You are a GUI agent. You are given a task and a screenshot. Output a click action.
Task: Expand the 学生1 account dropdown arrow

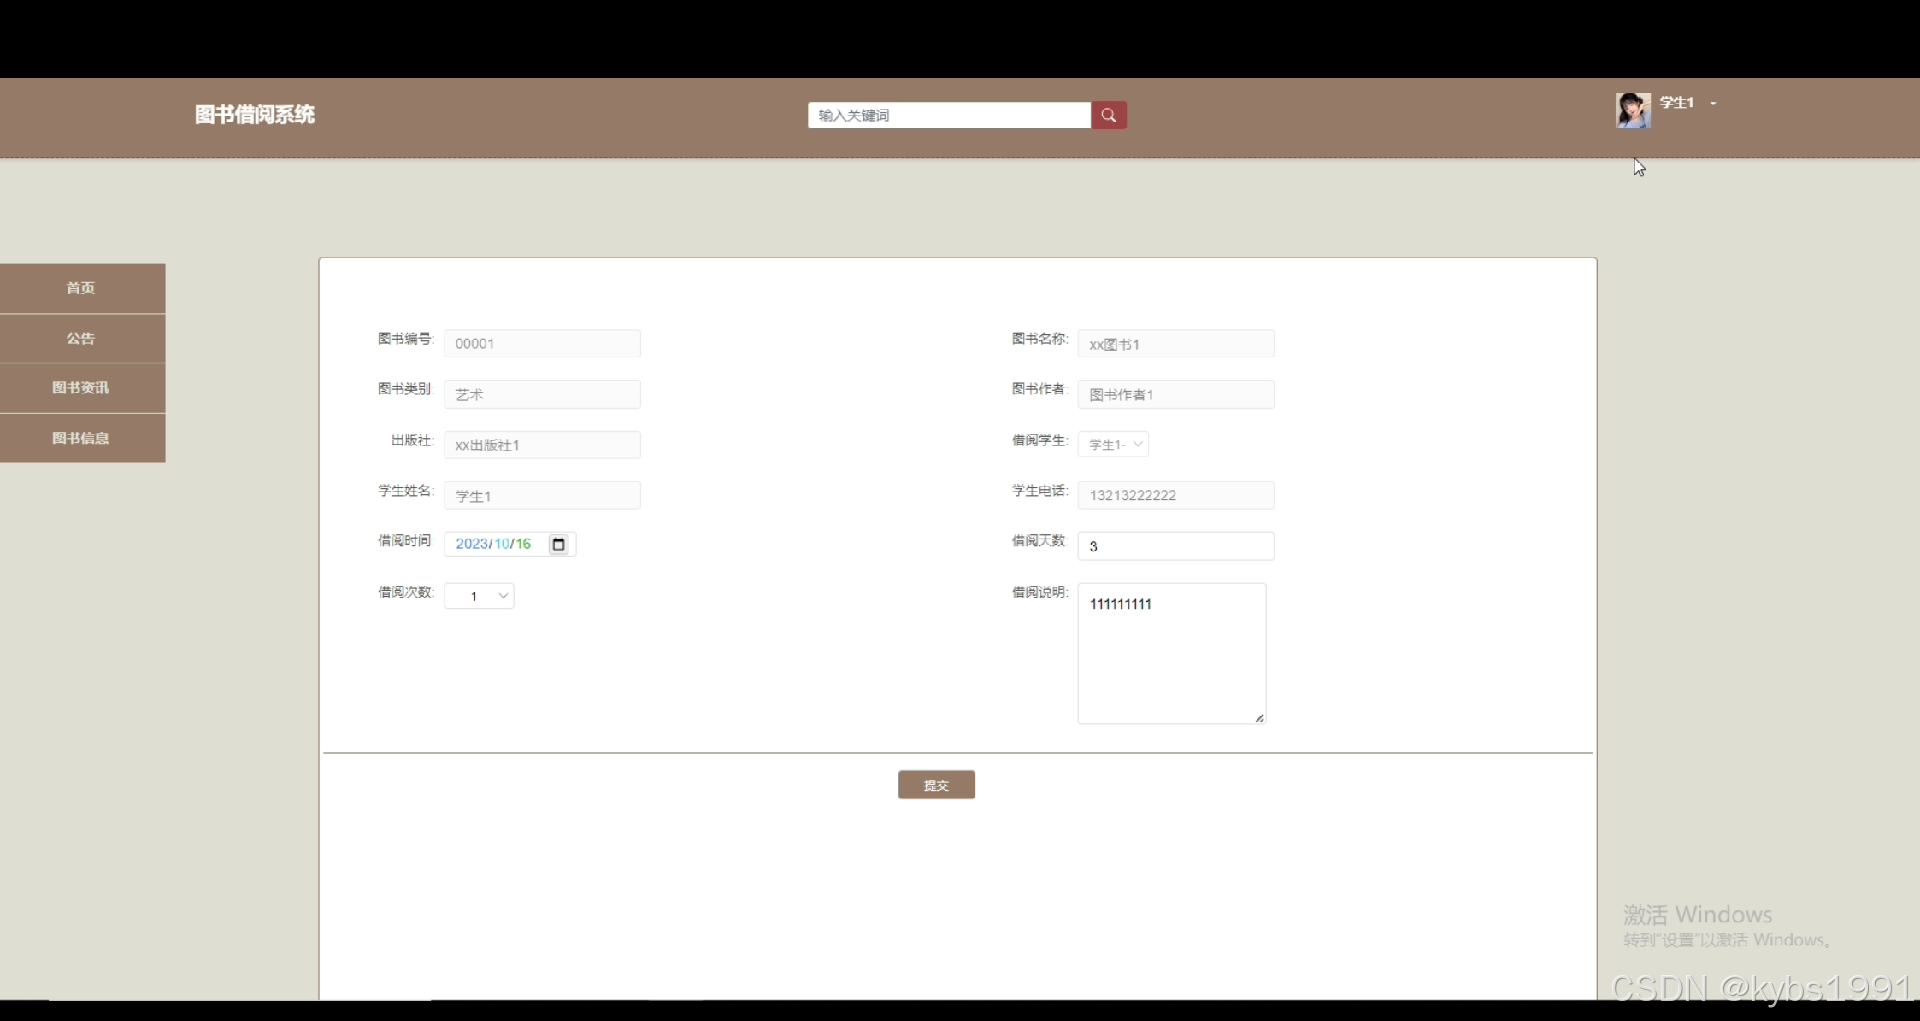point(1713,103)
